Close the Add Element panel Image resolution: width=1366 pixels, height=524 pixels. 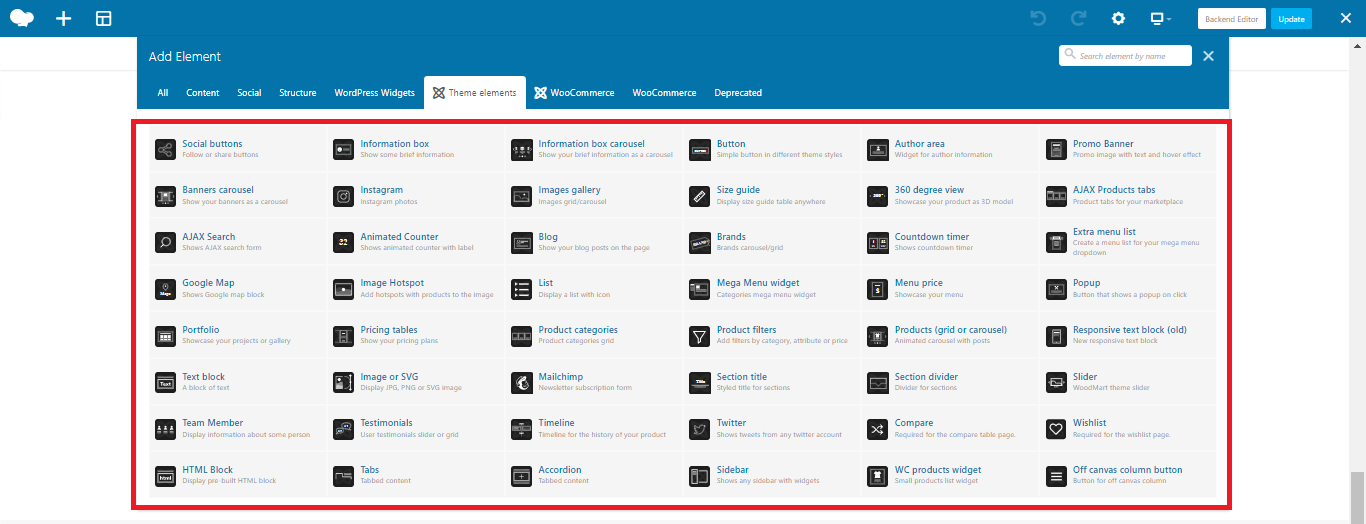tap(1208, 56)
